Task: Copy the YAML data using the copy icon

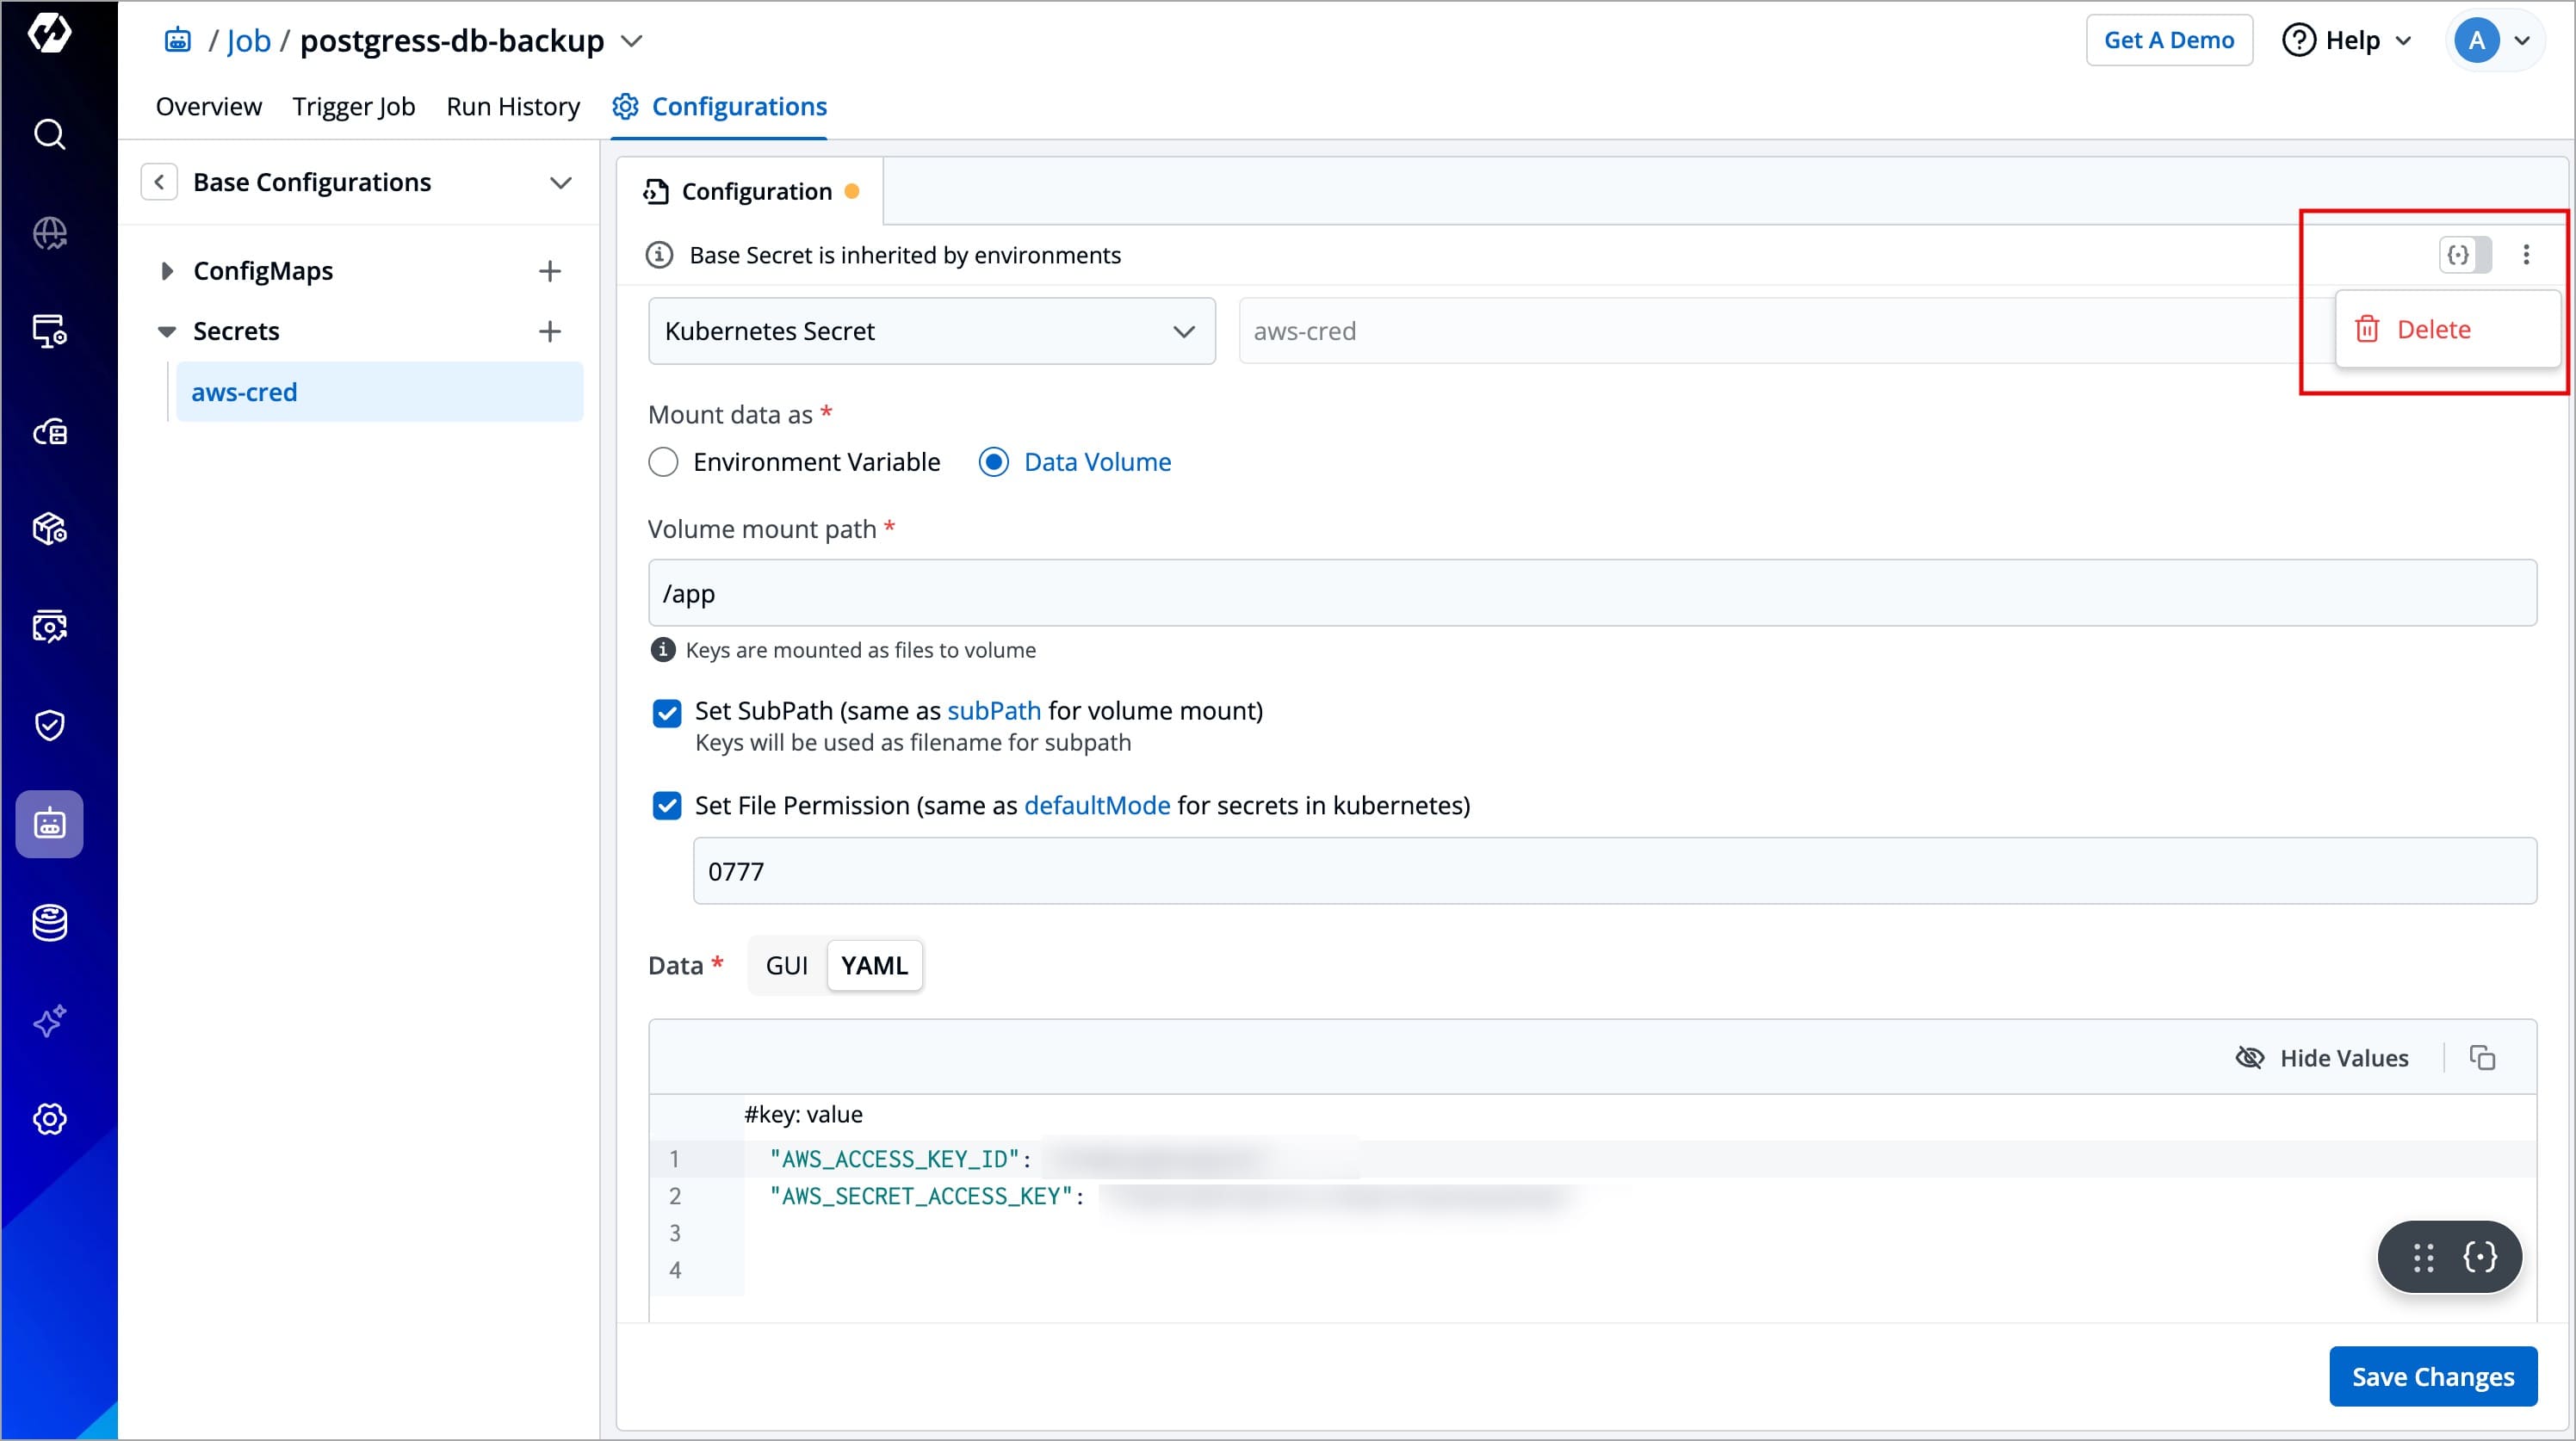Action: click(x=2482, y=1057)
